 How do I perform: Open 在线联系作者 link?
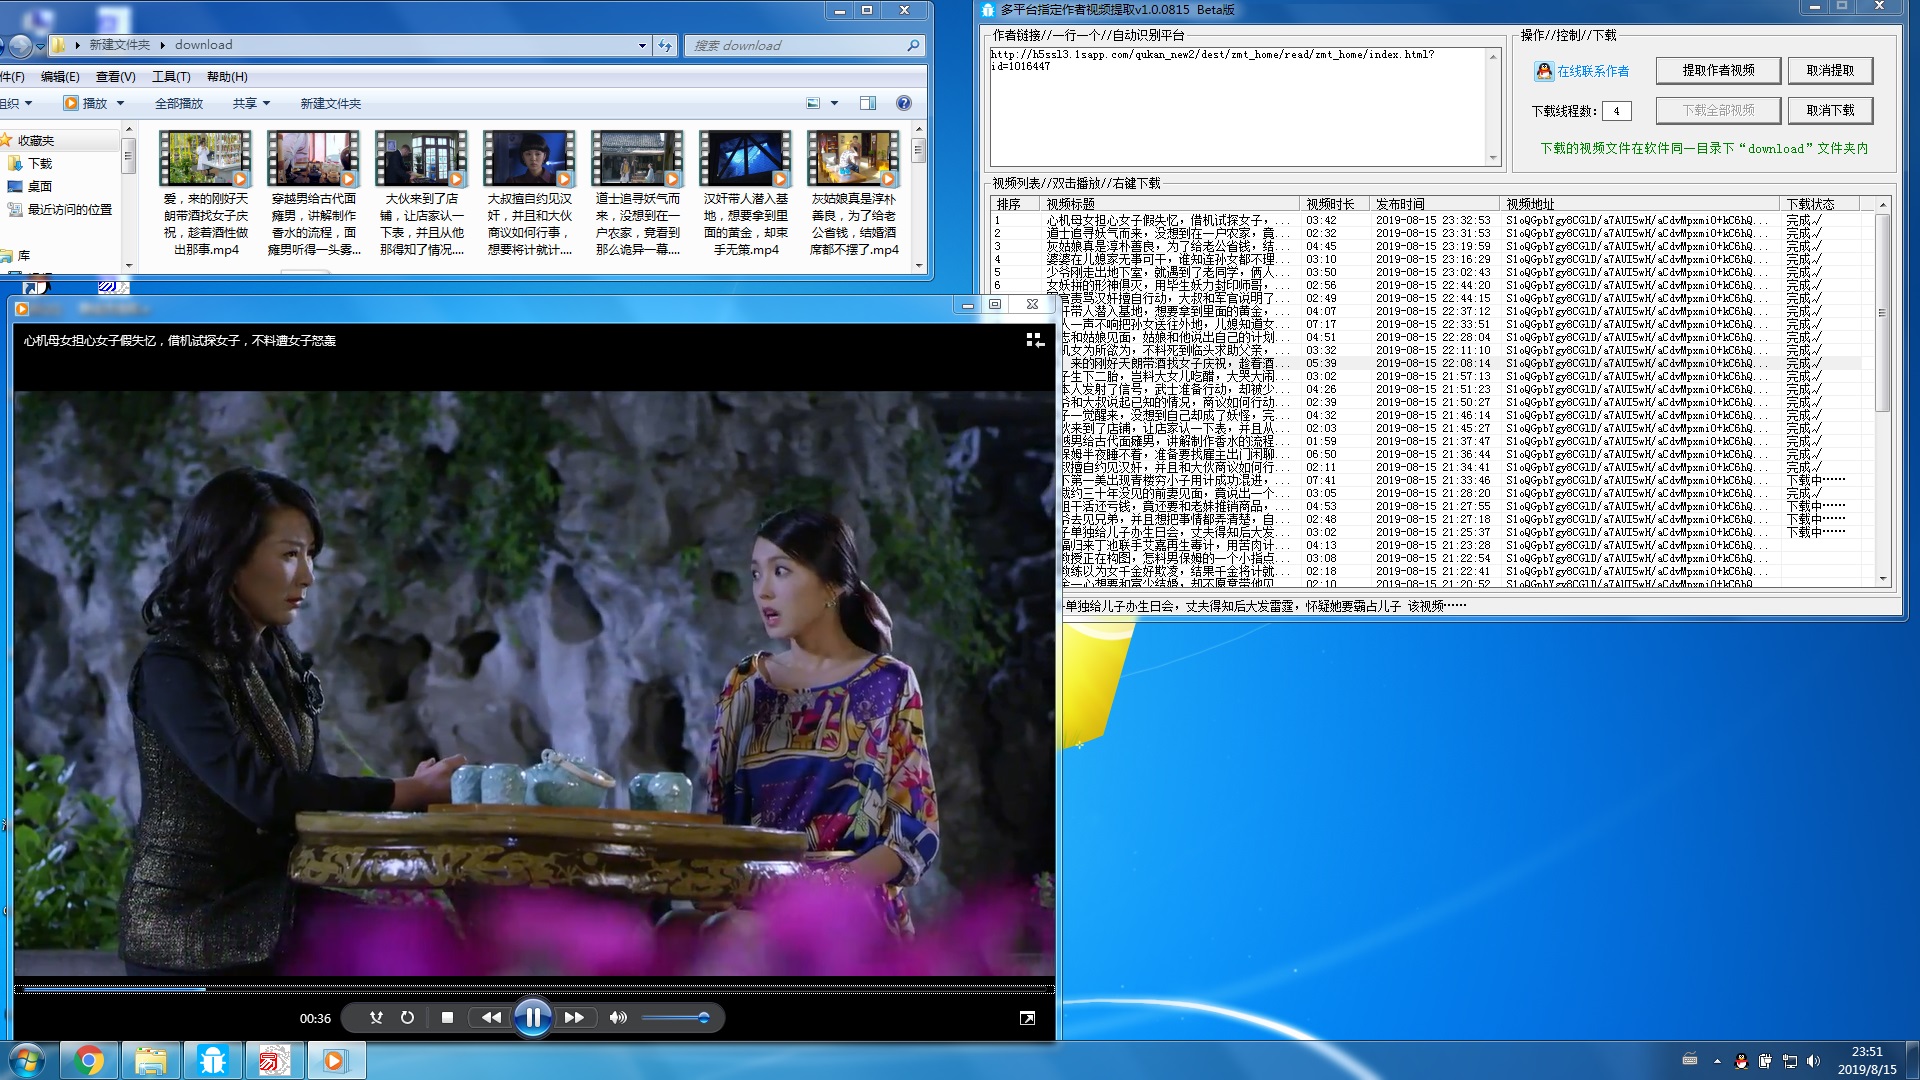pyautogui.click(x=1593, y=71)
